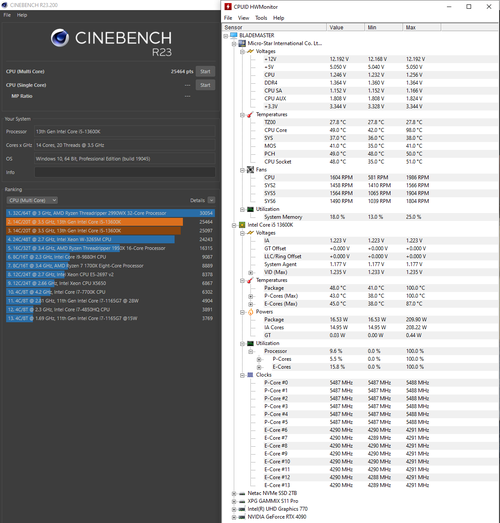Open the HWMonitor Help menu
Image resolution: width=500 pixels, height=523 pixels.
(x=279, y=18)
